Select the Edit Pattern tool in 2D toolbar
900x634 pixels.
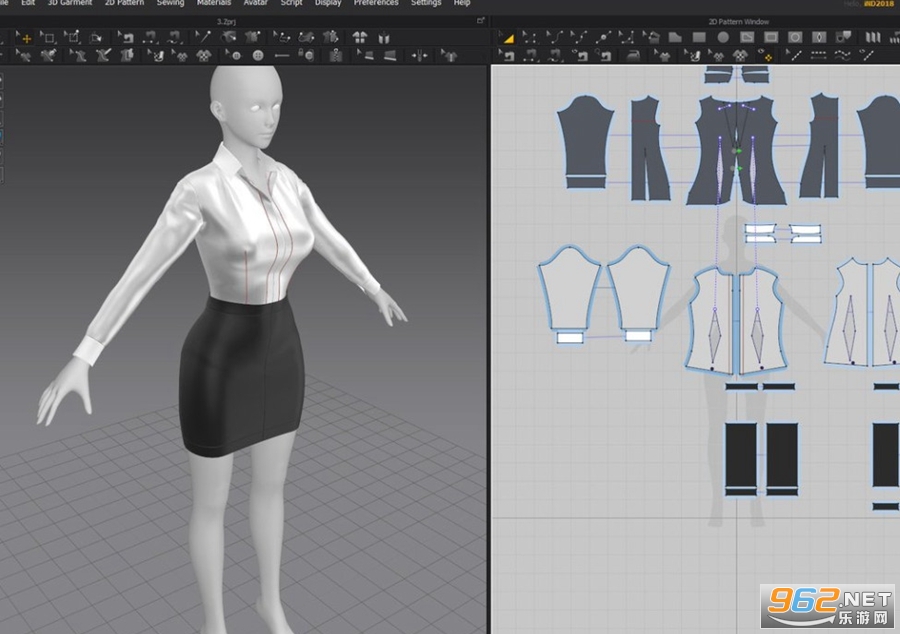click(x=530, y=38)
